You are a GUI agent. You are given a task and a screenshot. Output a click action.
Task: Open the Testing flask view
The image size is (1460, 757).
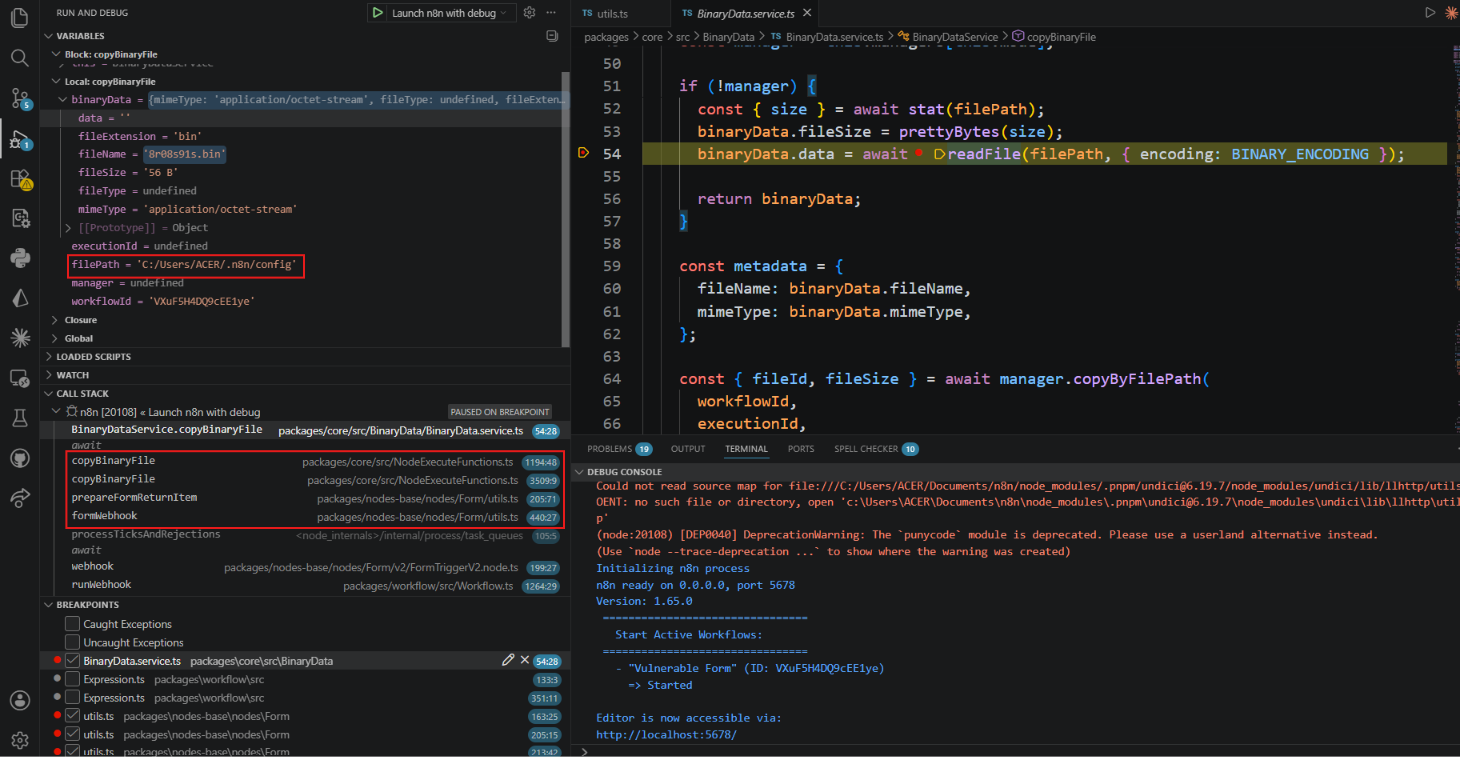pyautogui.click(x=19, y=418)
